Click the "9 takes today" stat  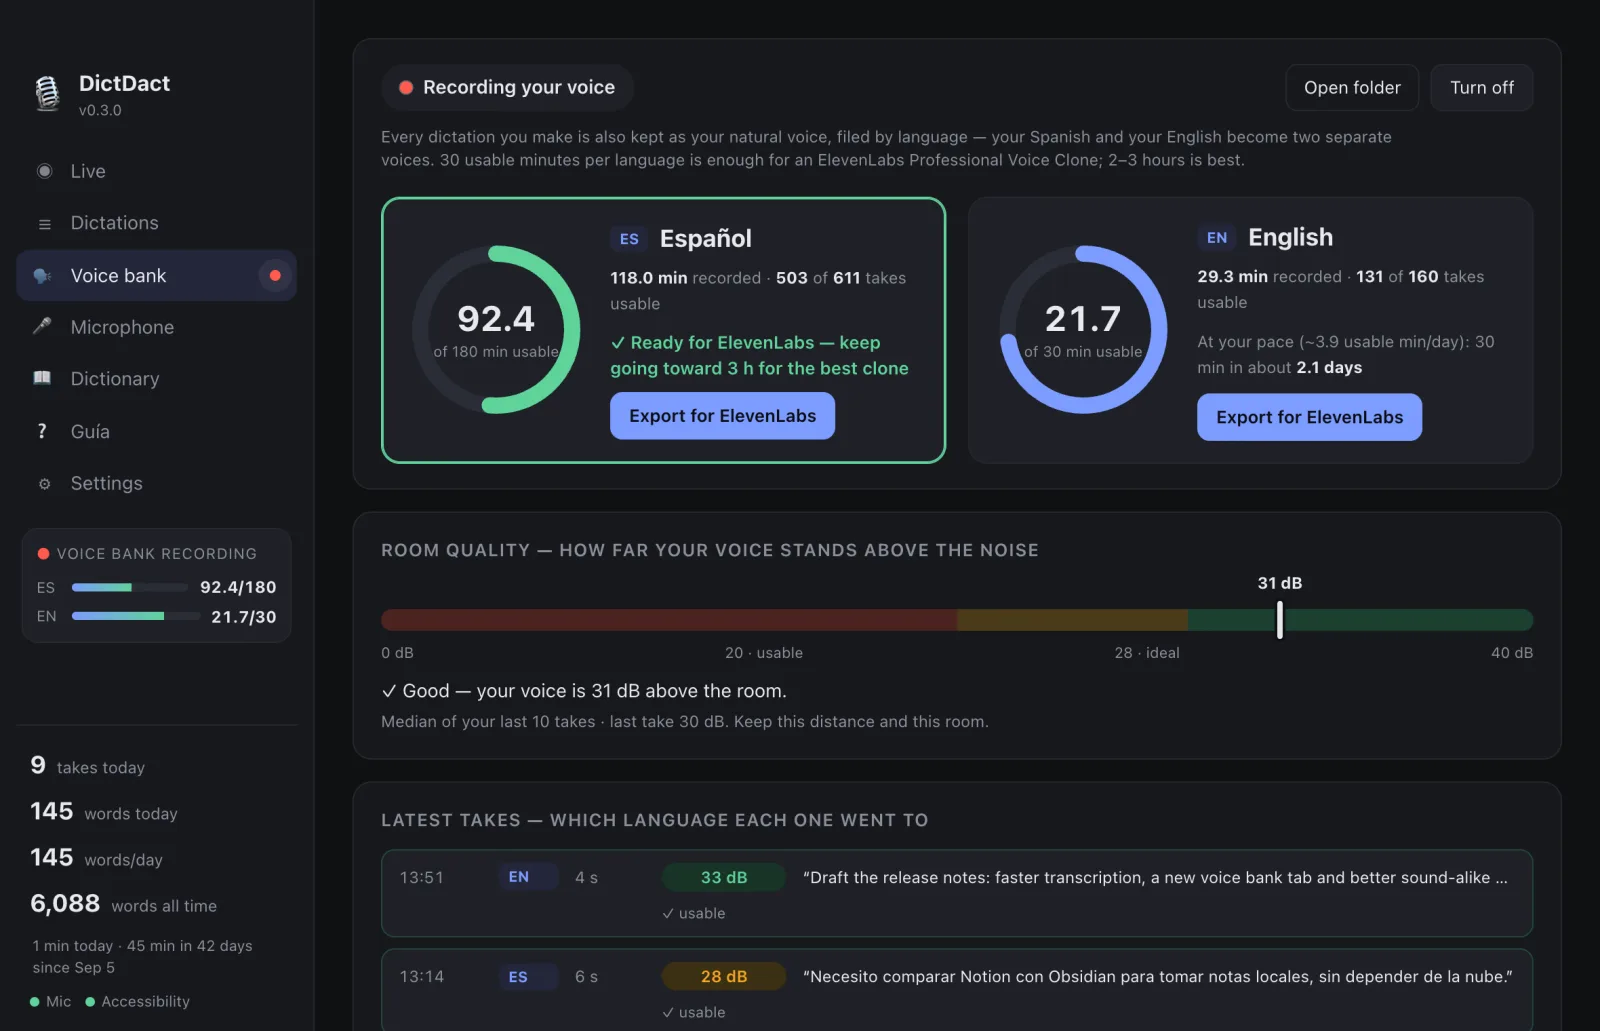tap(88, 766)
